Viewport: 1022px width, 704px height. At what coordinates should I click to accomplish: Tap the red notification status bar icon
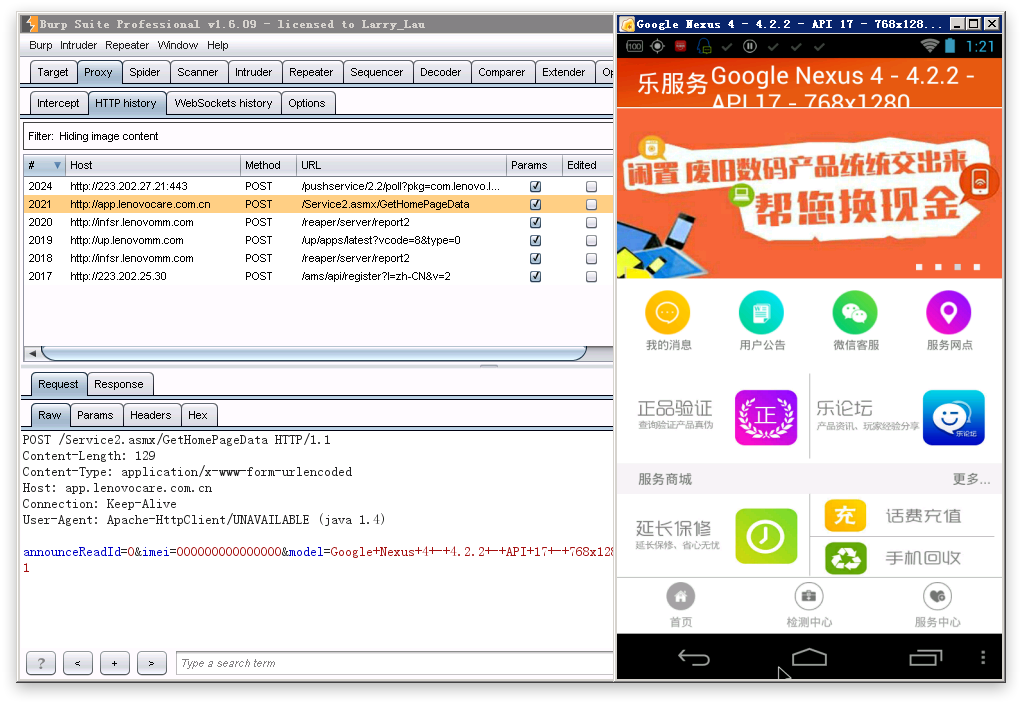pyautogui.click(x=680, y=46)
